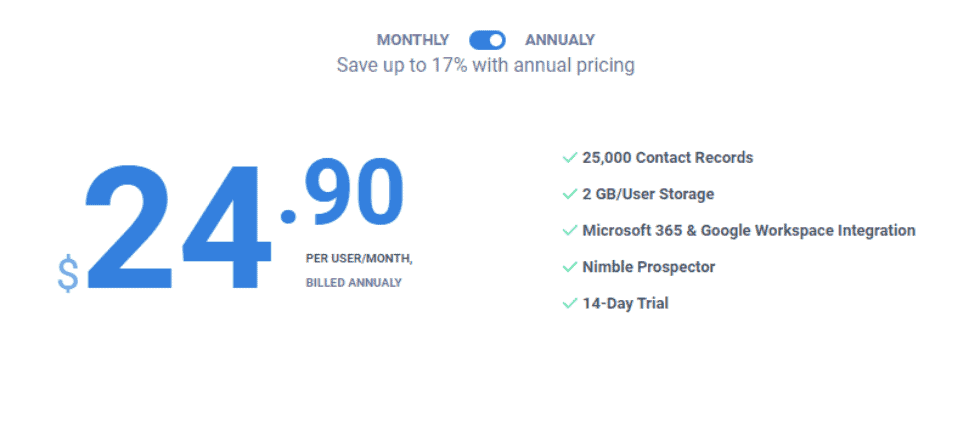This screenshot has height=422, width=975.
Task: Click the large 24 price number
Action: (x=178, y=226)
